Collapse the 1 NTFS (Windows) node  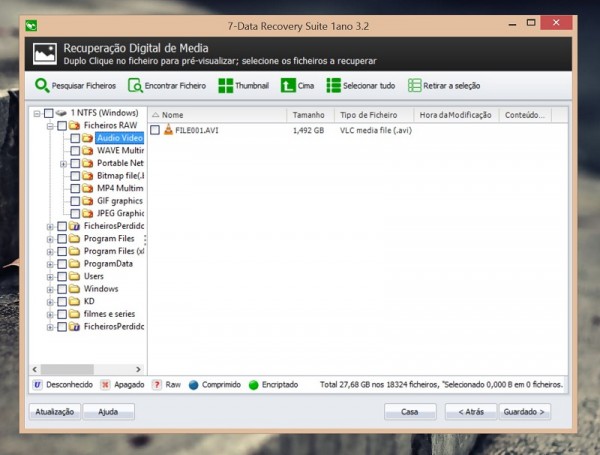37,114
